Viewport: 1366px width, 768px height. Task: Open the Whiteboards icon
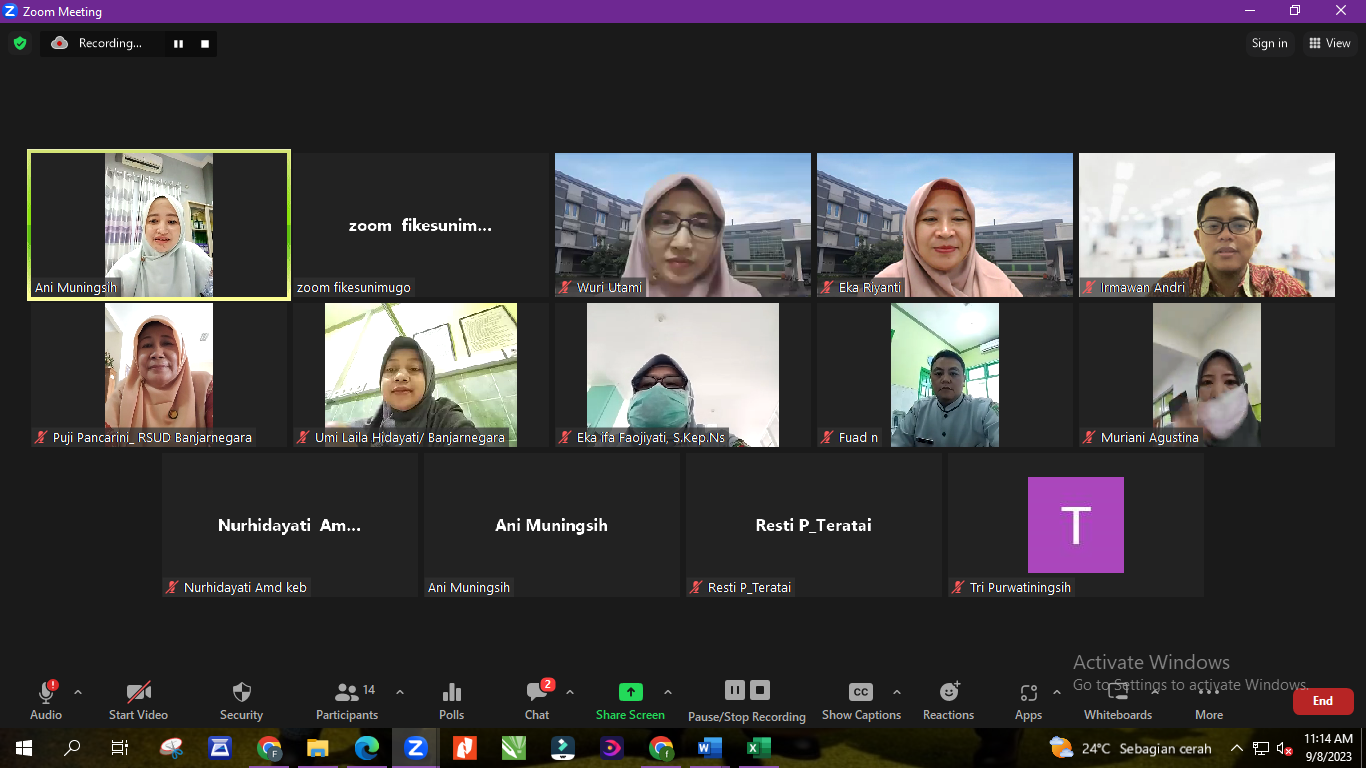tap(1118, 692)
